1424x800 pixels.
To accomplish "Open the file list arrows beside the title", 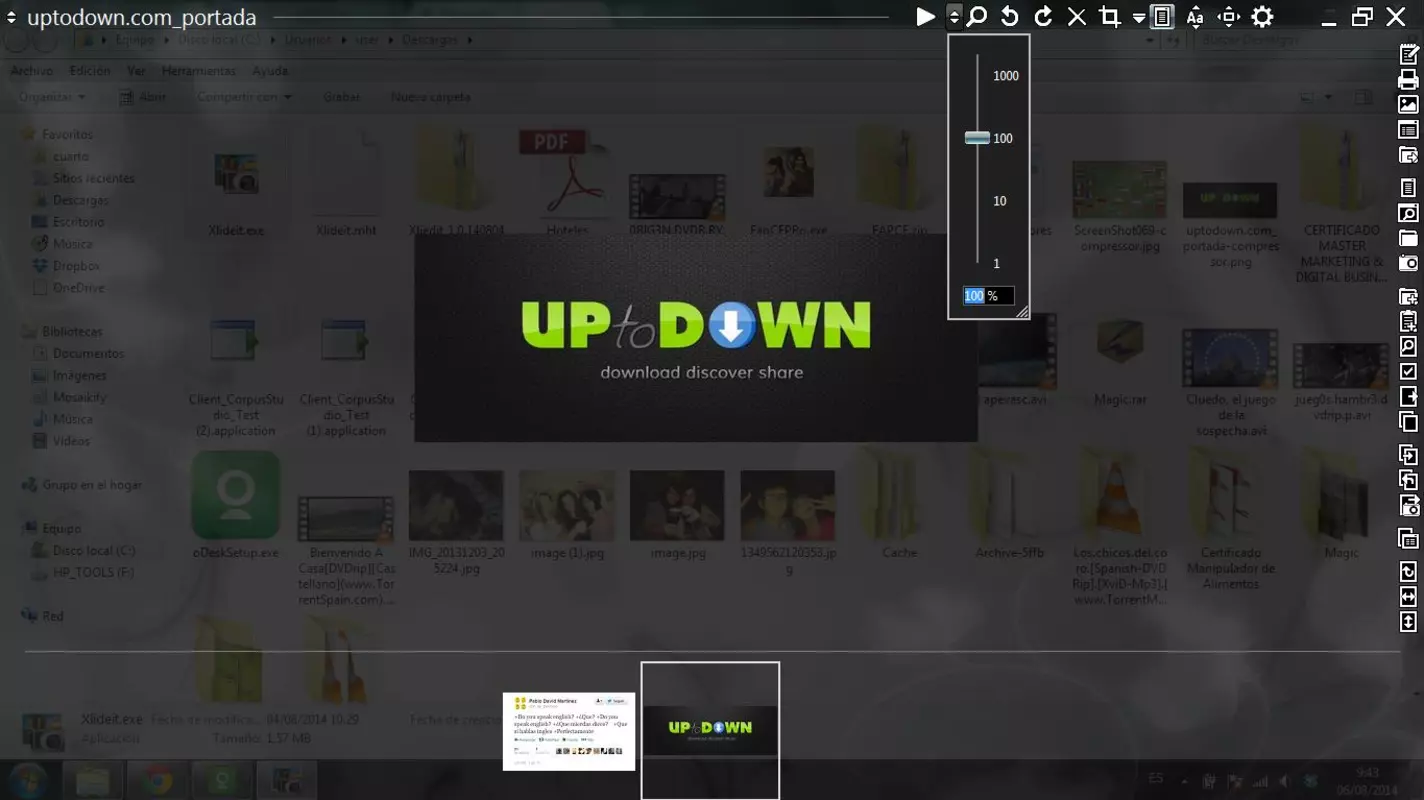I will pyautogui.click(x=12, y=18).
